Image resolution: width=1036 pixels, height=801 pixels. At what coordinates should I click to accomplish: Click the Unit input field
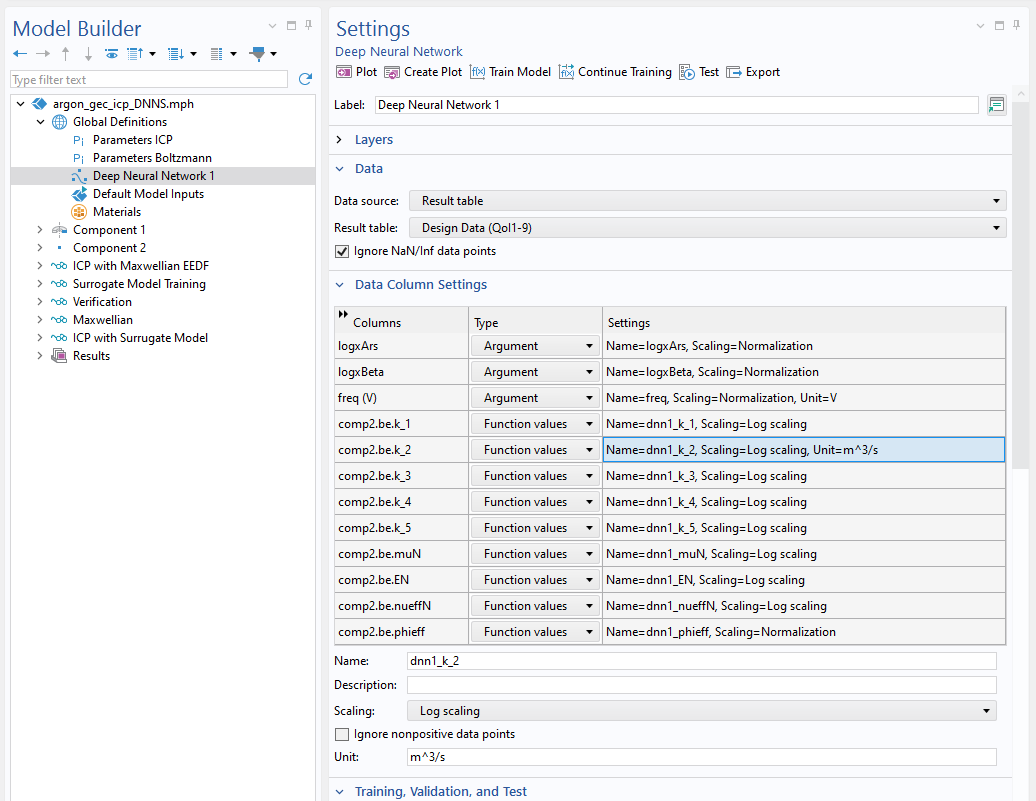[701, 757]
